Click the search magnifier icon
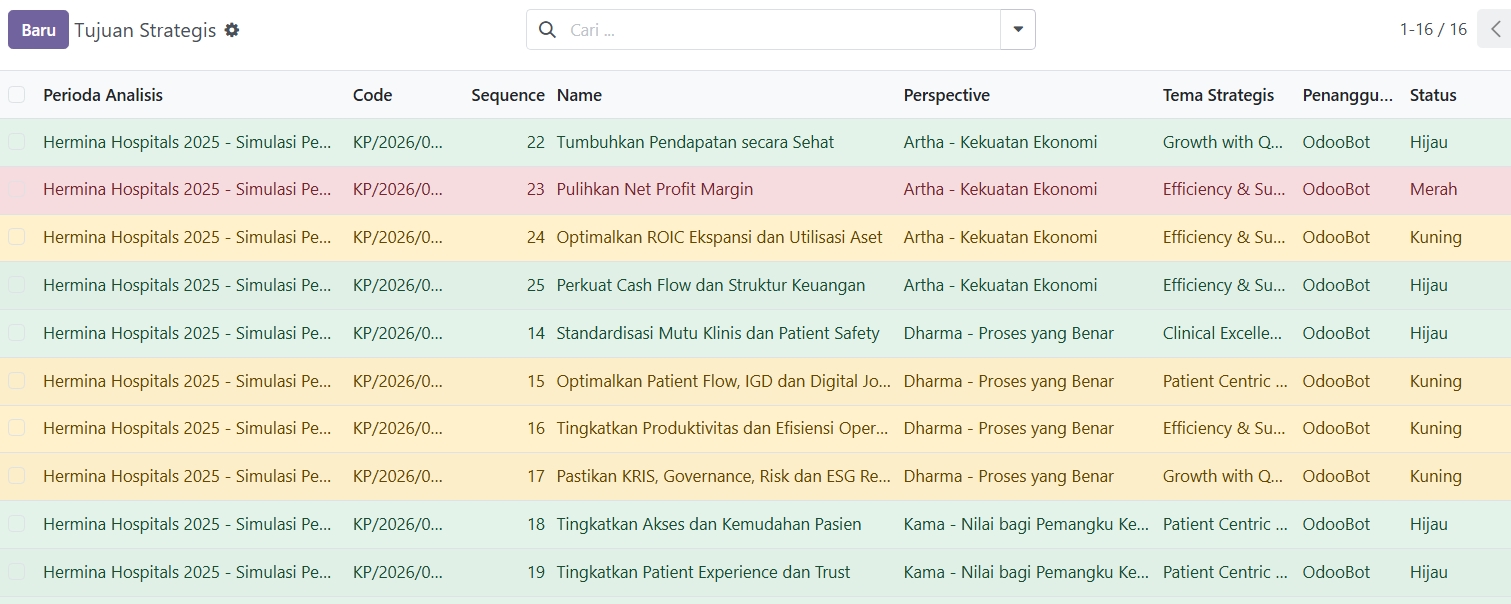 point(547,30)
